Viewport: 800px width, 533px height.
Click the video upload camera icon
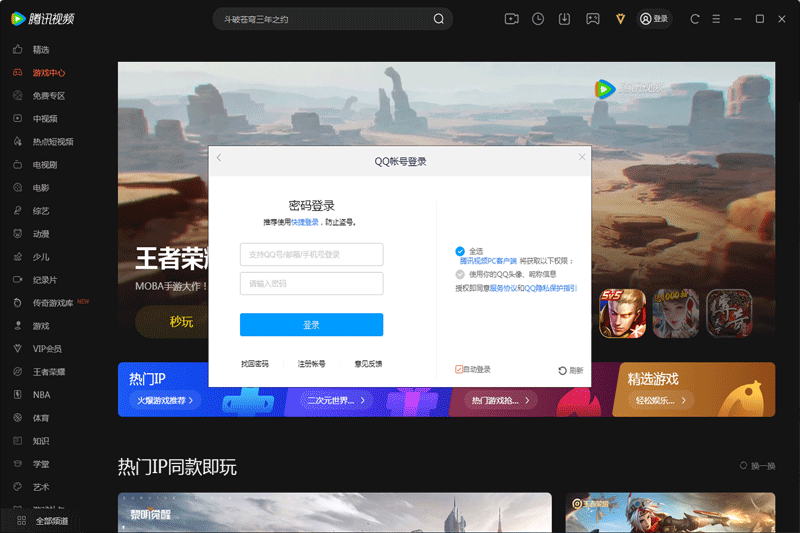pos(511,19)
